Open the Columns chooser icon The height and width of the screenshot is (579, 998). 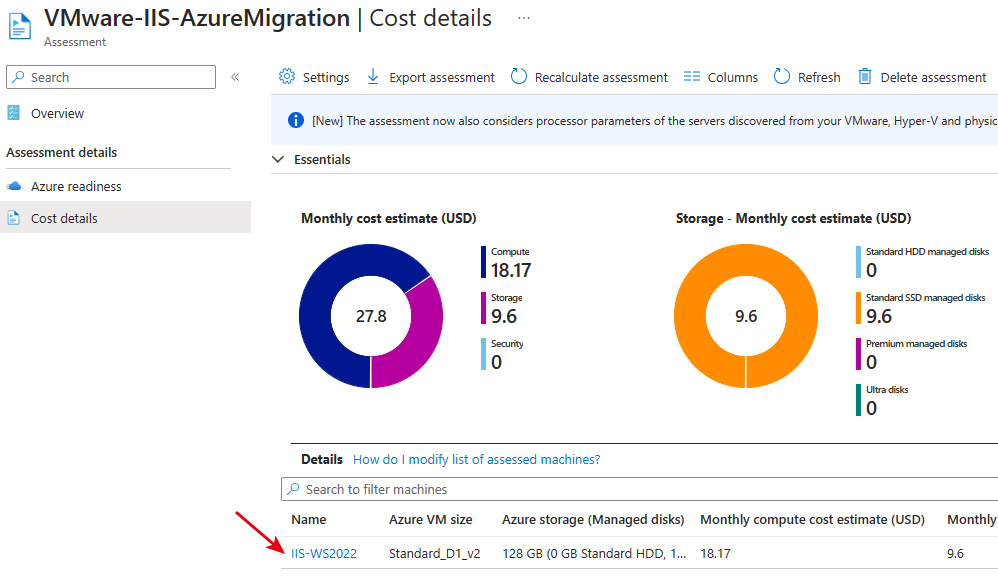(692, 77)
